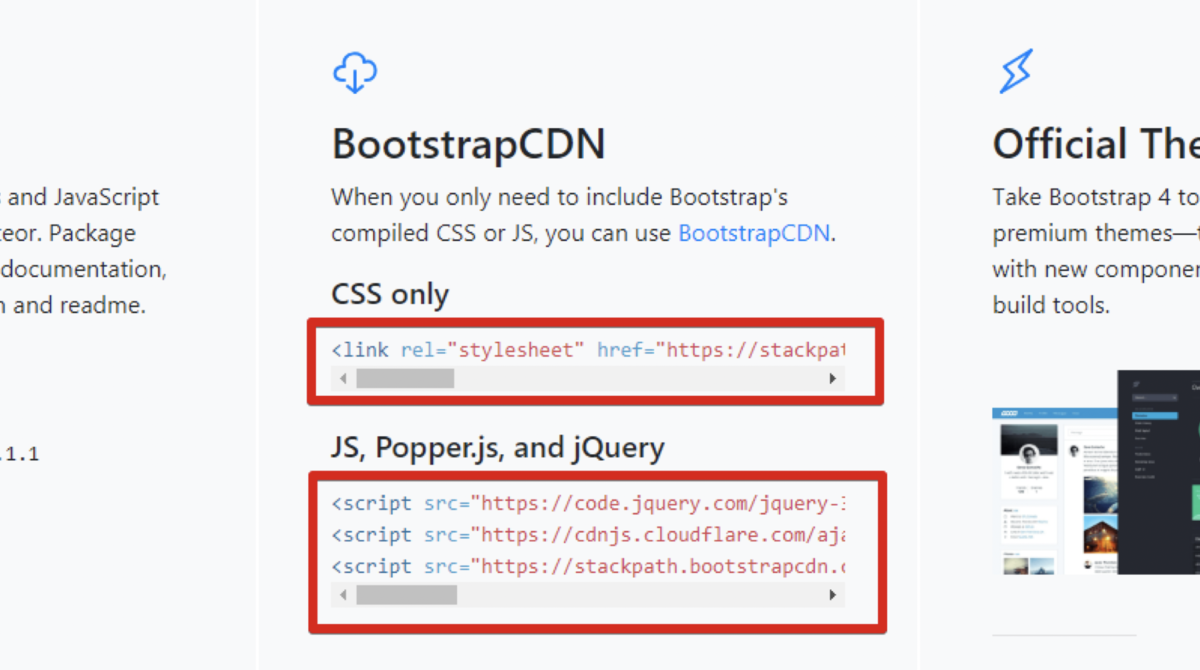Click the cloud download icon above BootstrapCDN
This screenshot has width=1200, height=670.
(x=355, y=72)
